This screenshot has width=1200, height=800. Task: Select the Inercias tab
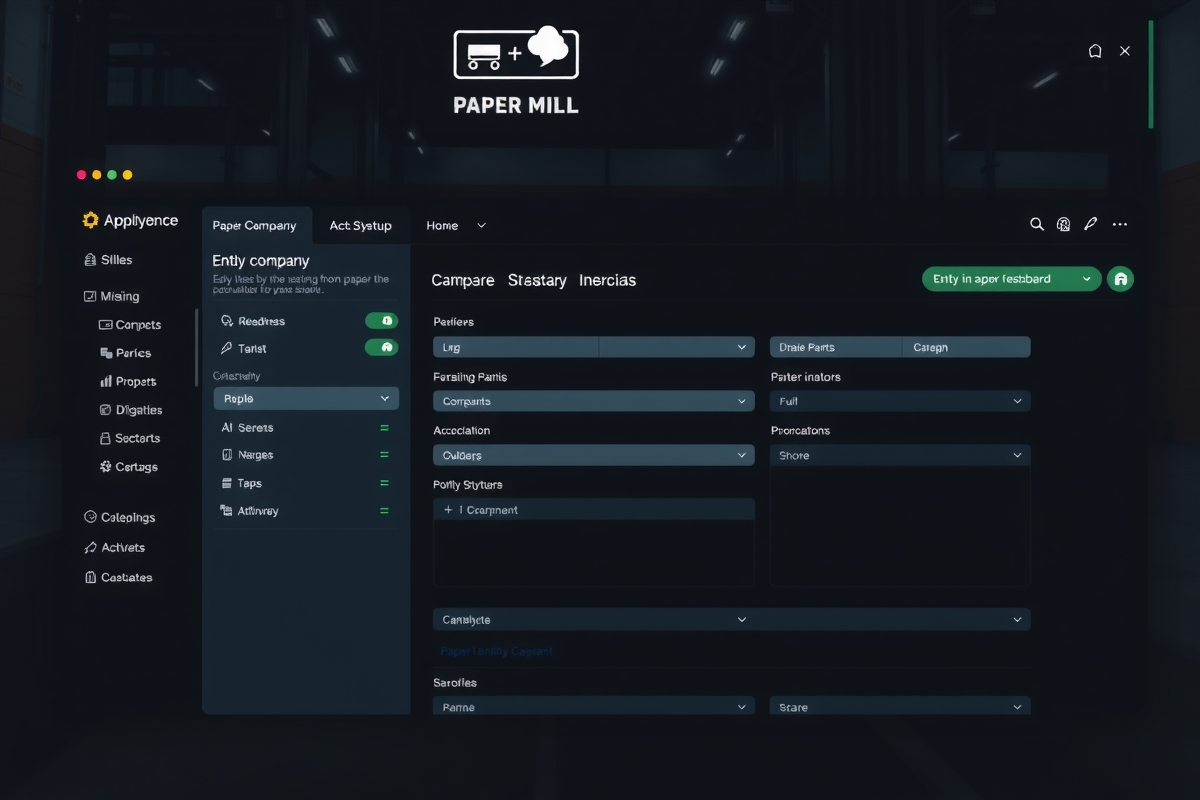coord(607,280)
